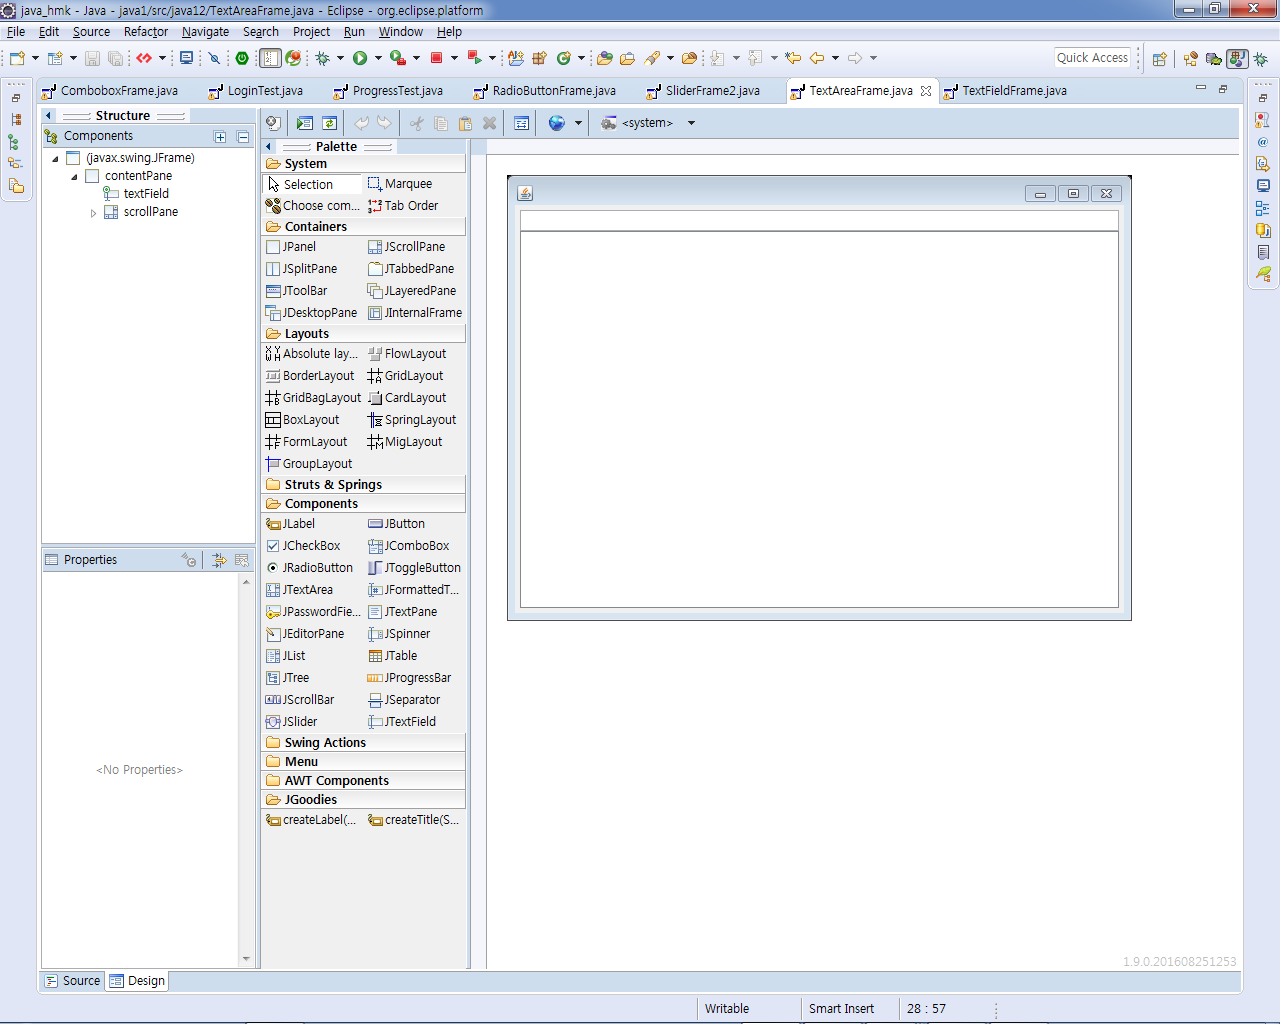Screen dimensions: 1280x1024
Task: Pick JButton from the palette
Action: 397,524
